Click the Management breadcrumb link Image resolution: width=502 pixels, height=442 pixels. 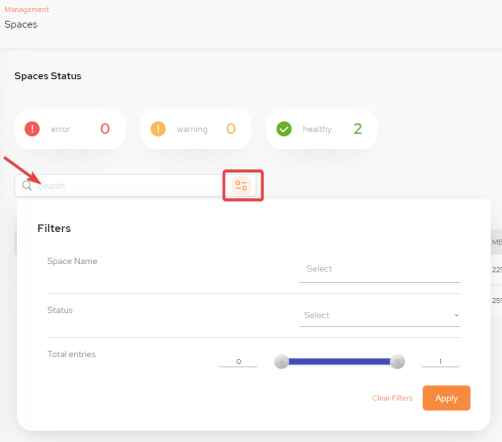[27, 10]
